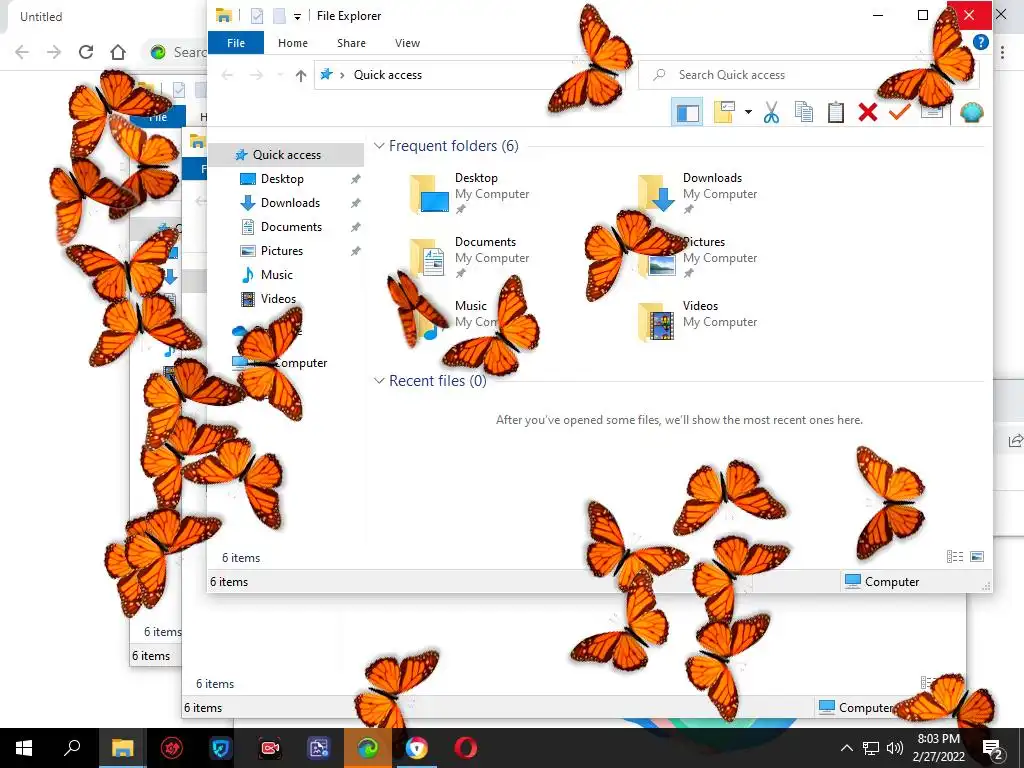Click the volume speaker icon in the system tray
Viewport: 1024px width, 768px height.
pos(895,748)
